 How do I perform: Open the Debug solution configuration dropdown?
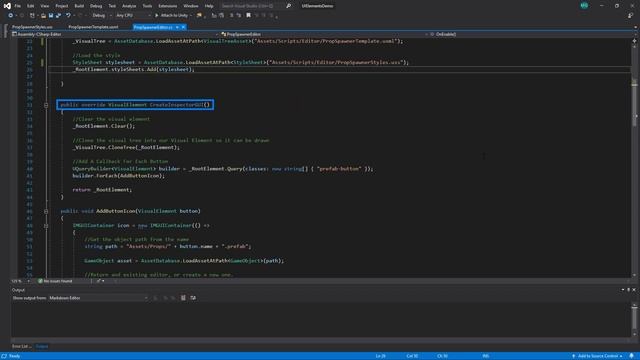102,16
